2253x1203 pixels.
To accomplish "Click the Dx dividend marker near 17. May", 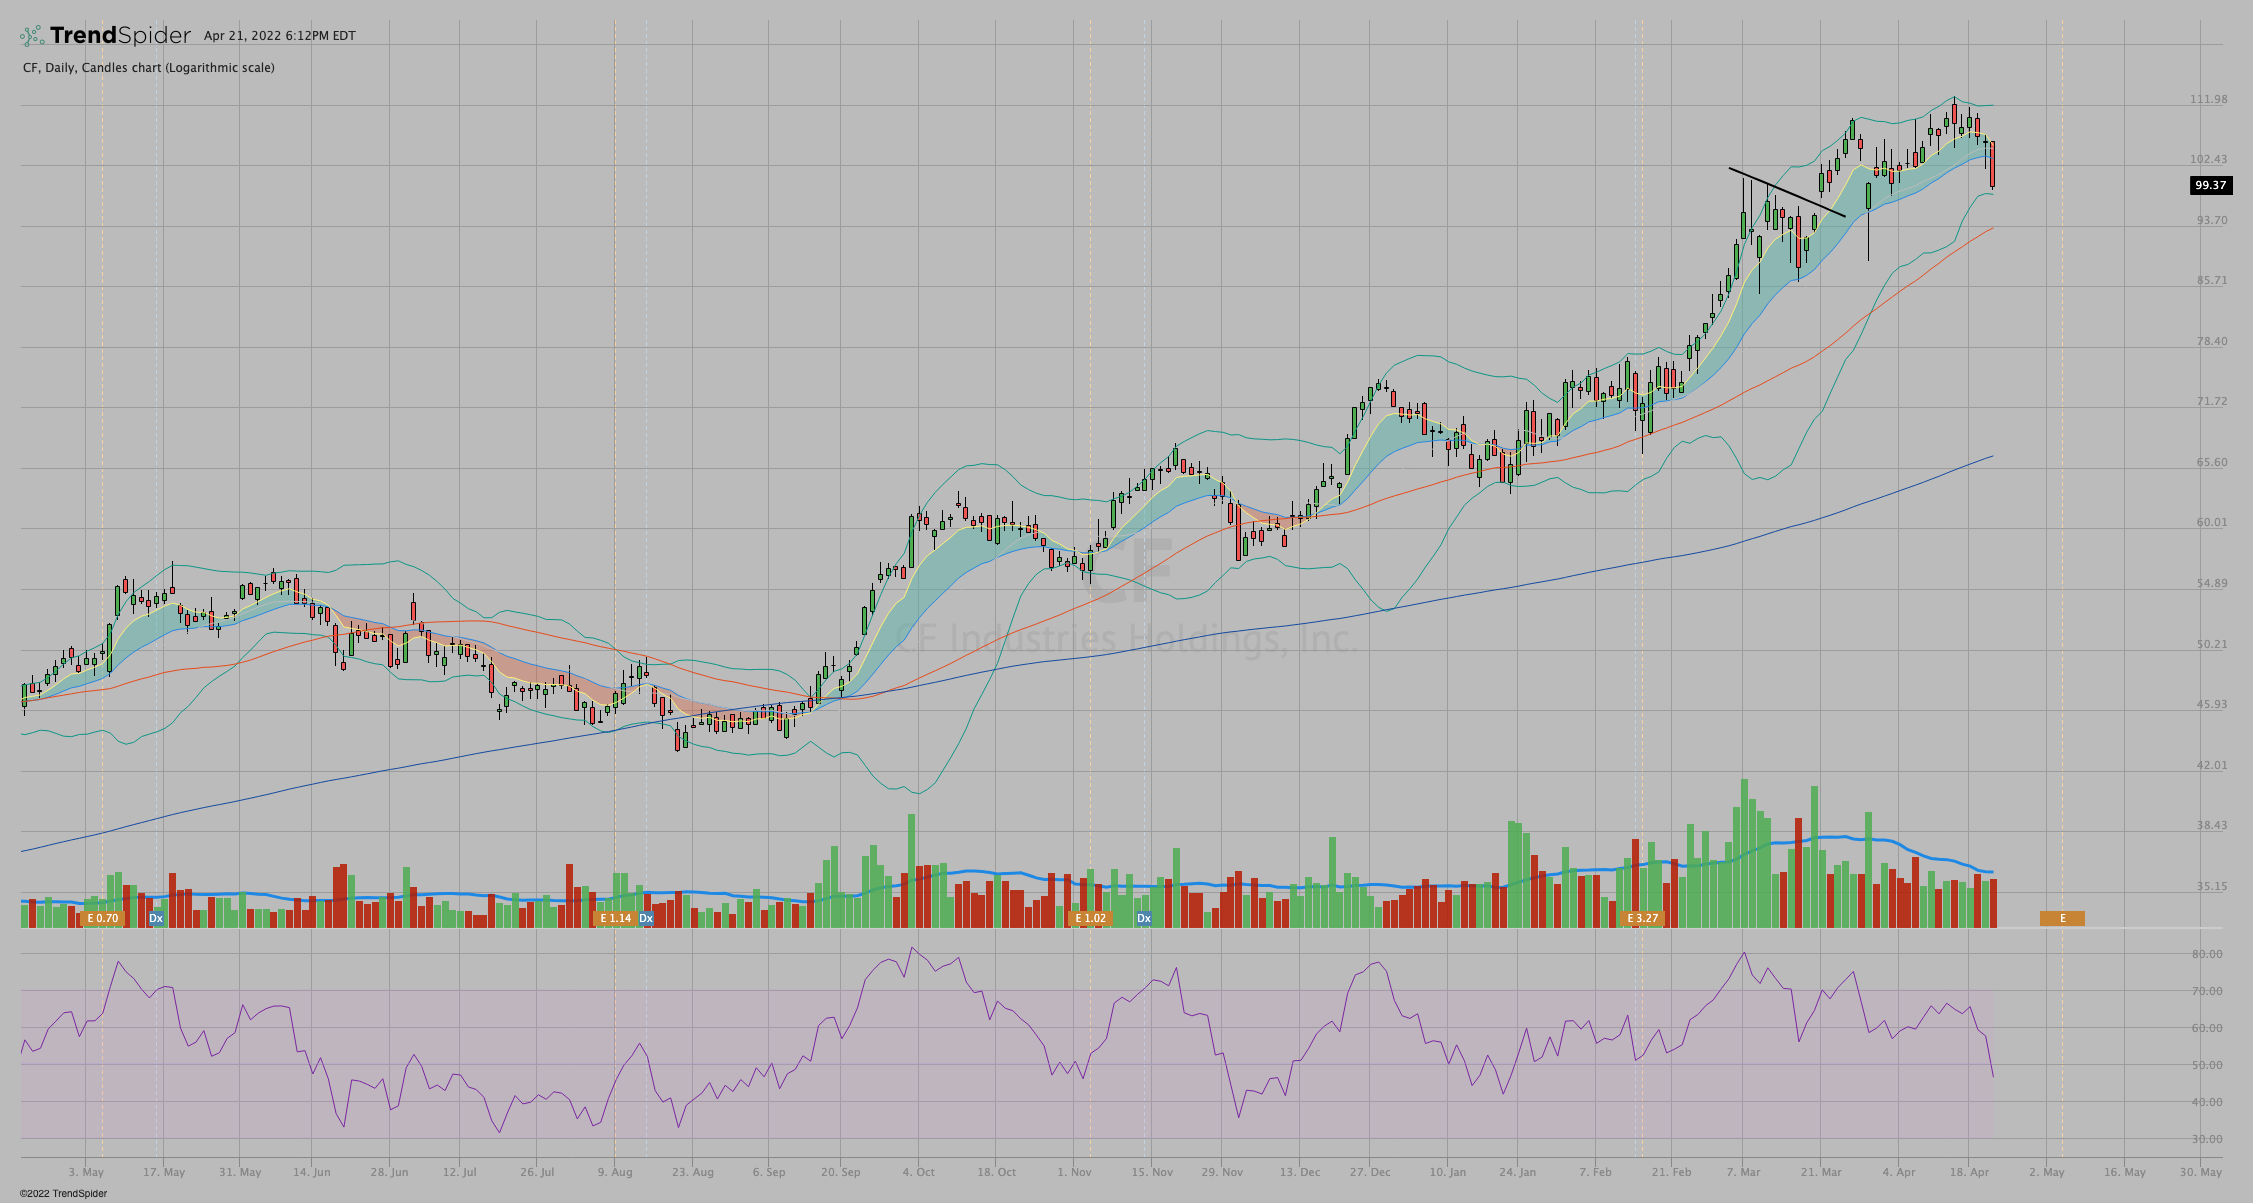I will 156,918.
